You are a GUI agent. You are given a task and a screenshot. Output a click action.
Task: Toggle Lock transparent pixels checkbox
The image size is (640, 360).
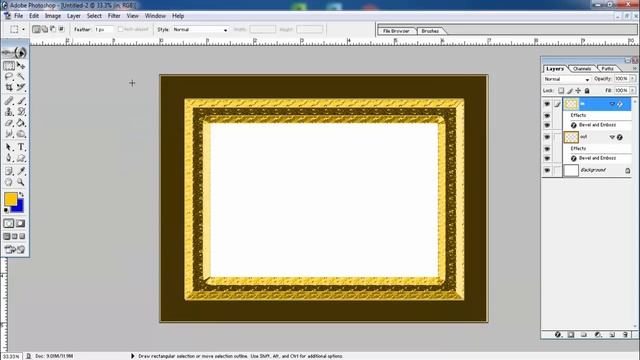[x=561, y=91]
